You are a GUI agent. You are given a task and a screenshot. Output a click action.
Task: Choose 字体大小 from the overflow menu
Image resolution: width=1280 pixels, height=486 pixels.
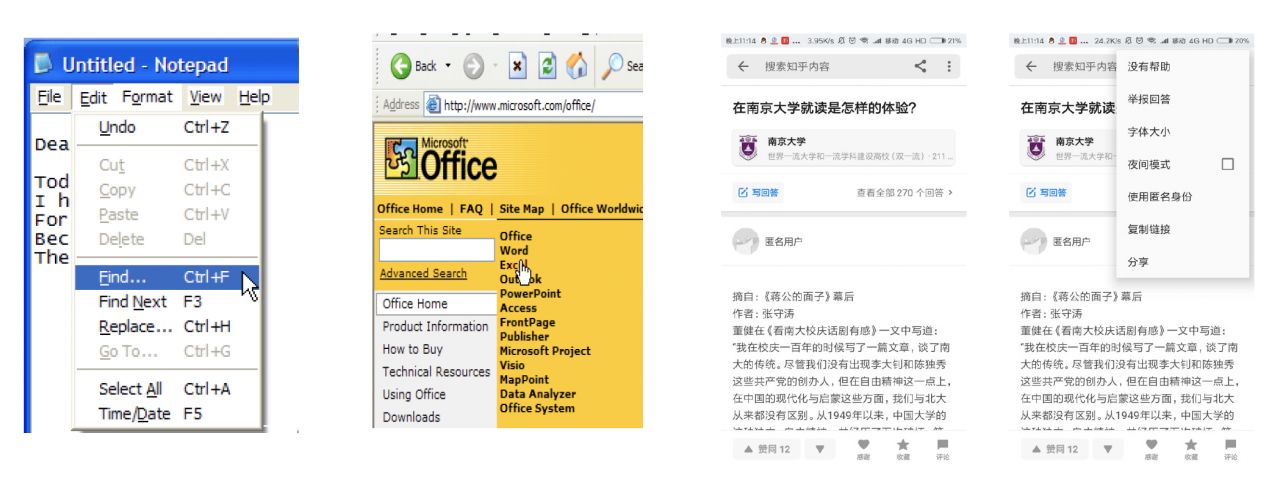pyautogui.click(x=1183, y=131)
